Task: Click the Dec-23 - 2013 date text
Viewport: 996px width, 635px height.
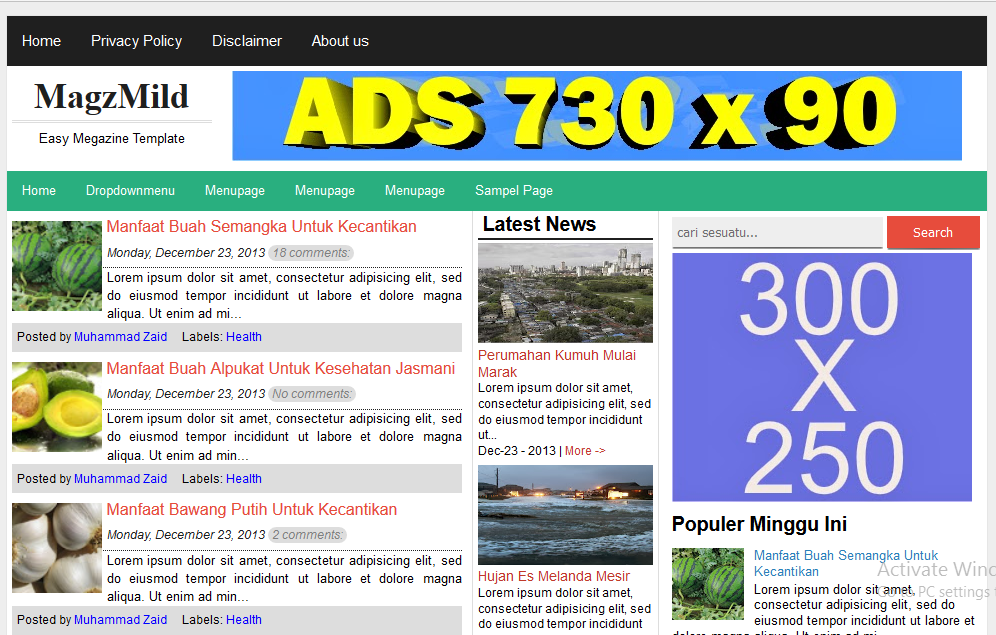Action: coord(517,451)
